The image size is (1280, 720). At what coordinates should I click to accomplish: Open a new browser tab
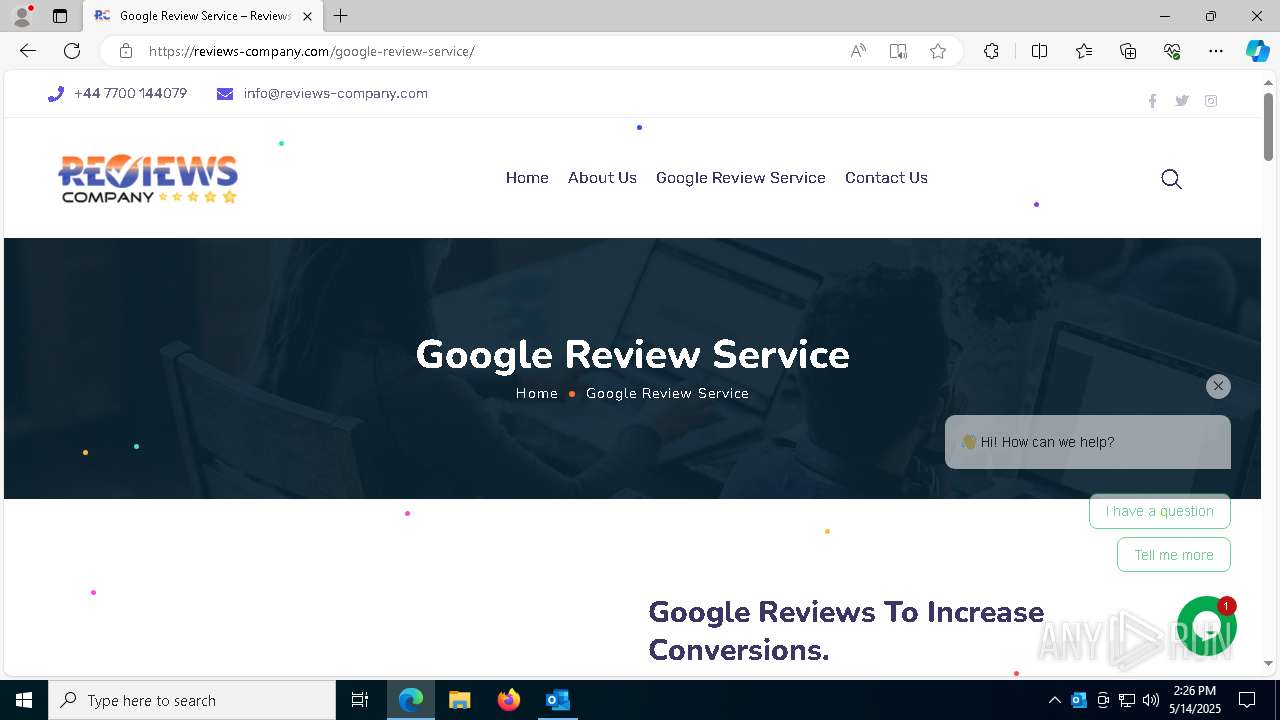(341, 16)
